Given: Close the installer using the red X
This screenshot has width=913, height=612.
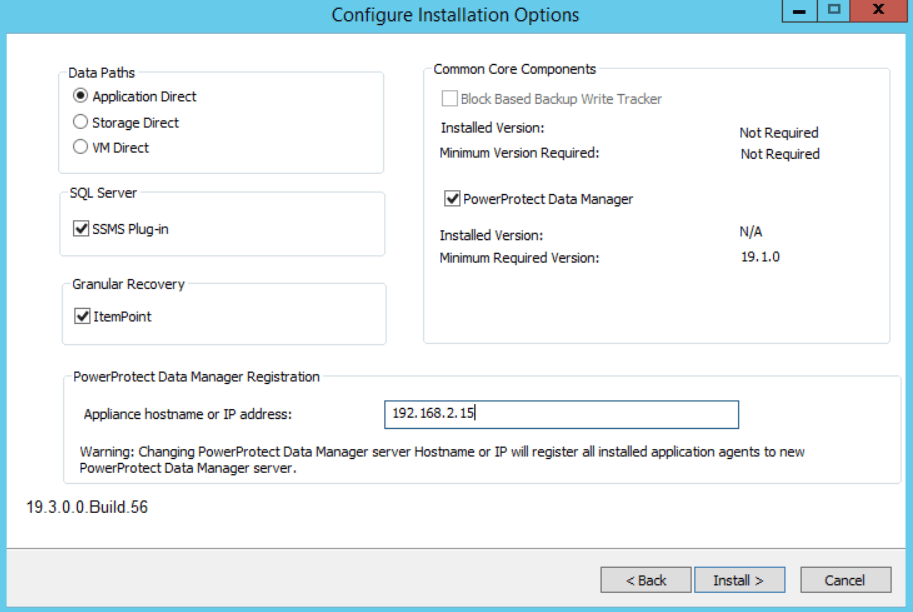Looking at the screenshot, I should (x=878, y=9).
